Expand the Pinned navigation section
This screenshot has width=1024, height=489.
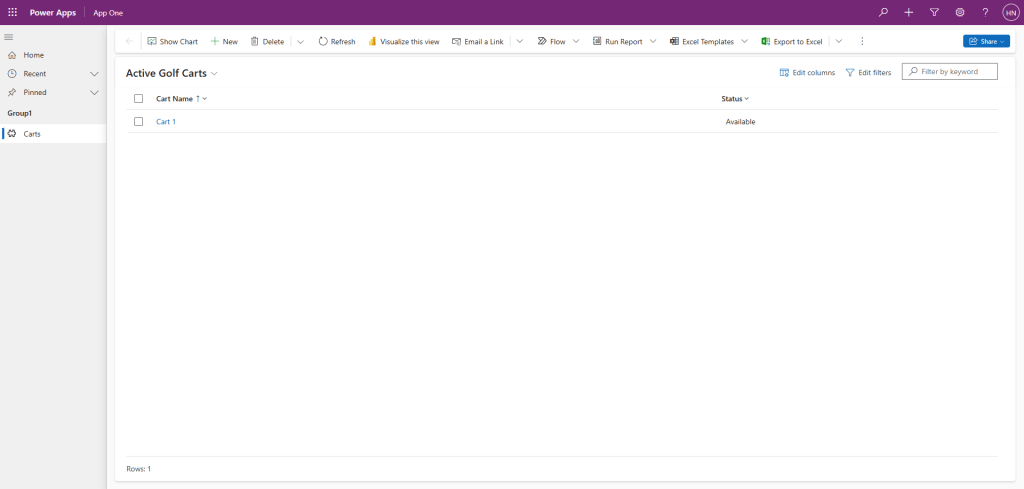click(x=95, y=92)
